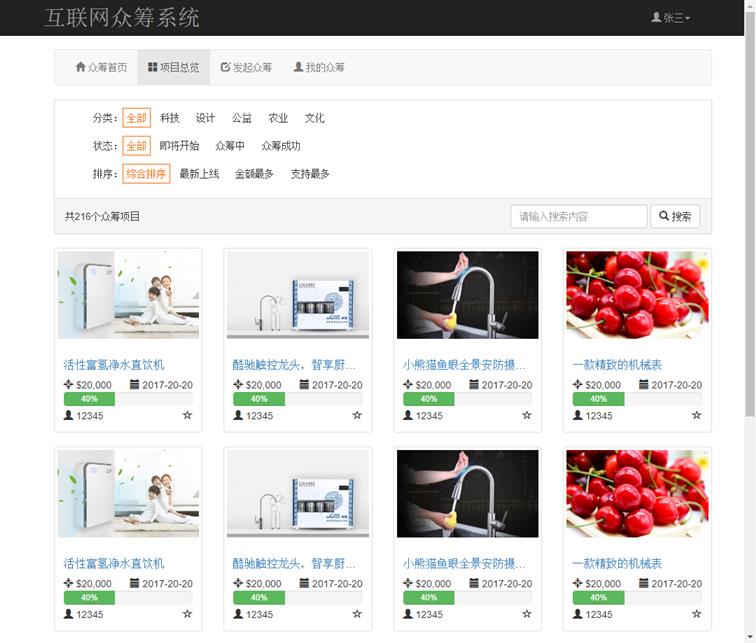Screen dimensions: 756x643
Task: Star the top-row 酷驰触控龙头 card
Action: tap(357, 415)
